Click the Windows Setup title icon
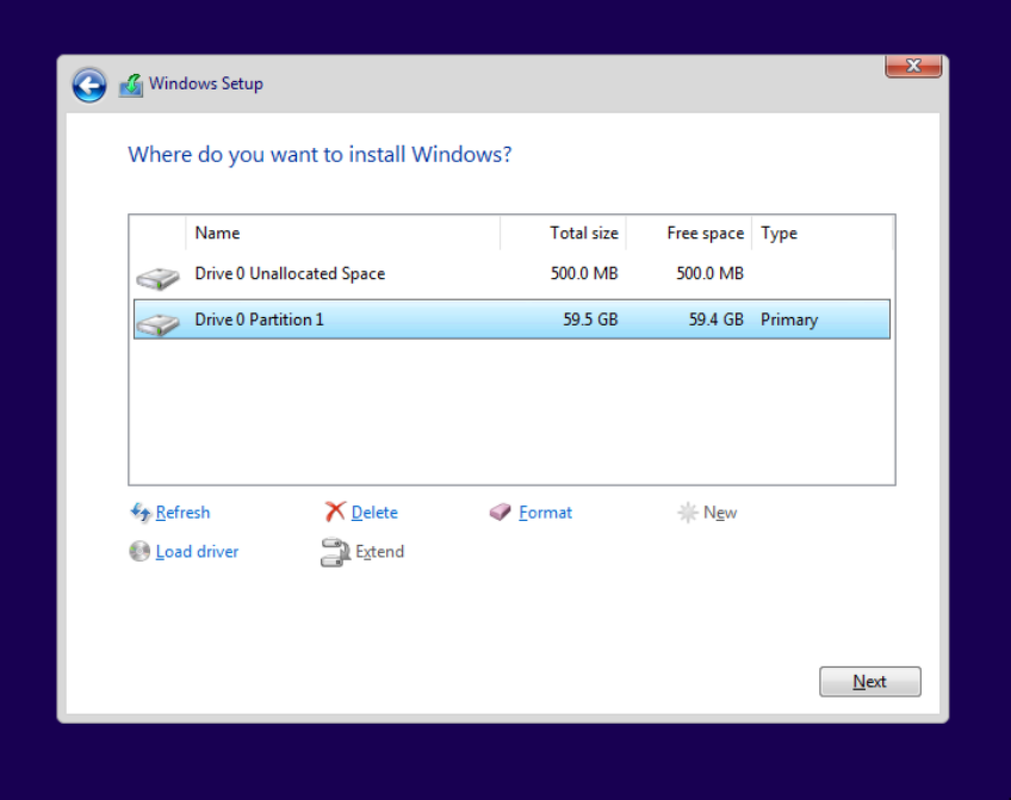This screenshot has width=1011, height=800. point(131,85)
